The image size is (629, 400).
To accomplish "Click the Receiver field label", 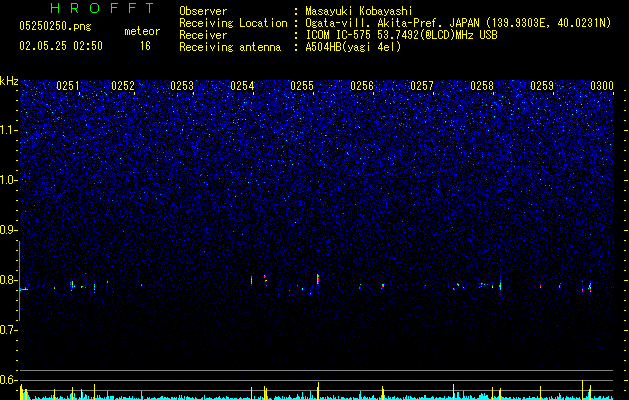I will (x=203, y=35).
